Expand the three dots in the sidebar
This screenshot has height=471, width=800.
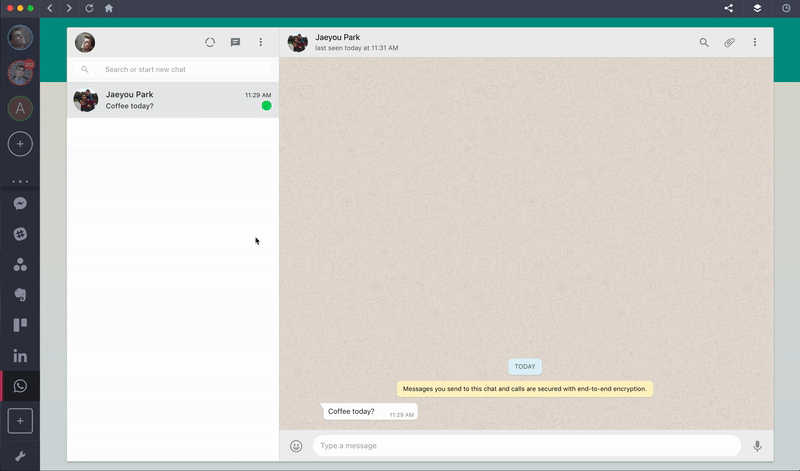[20, 181]
